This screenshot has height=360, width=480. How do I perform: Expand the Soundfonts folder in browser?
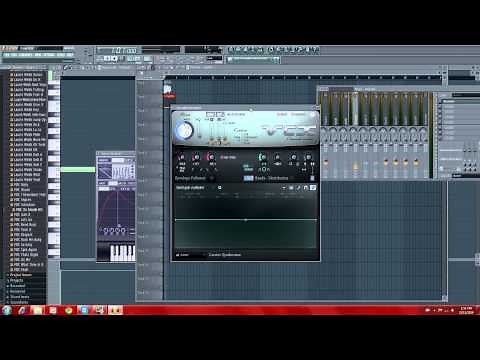(x=19, y=302)
